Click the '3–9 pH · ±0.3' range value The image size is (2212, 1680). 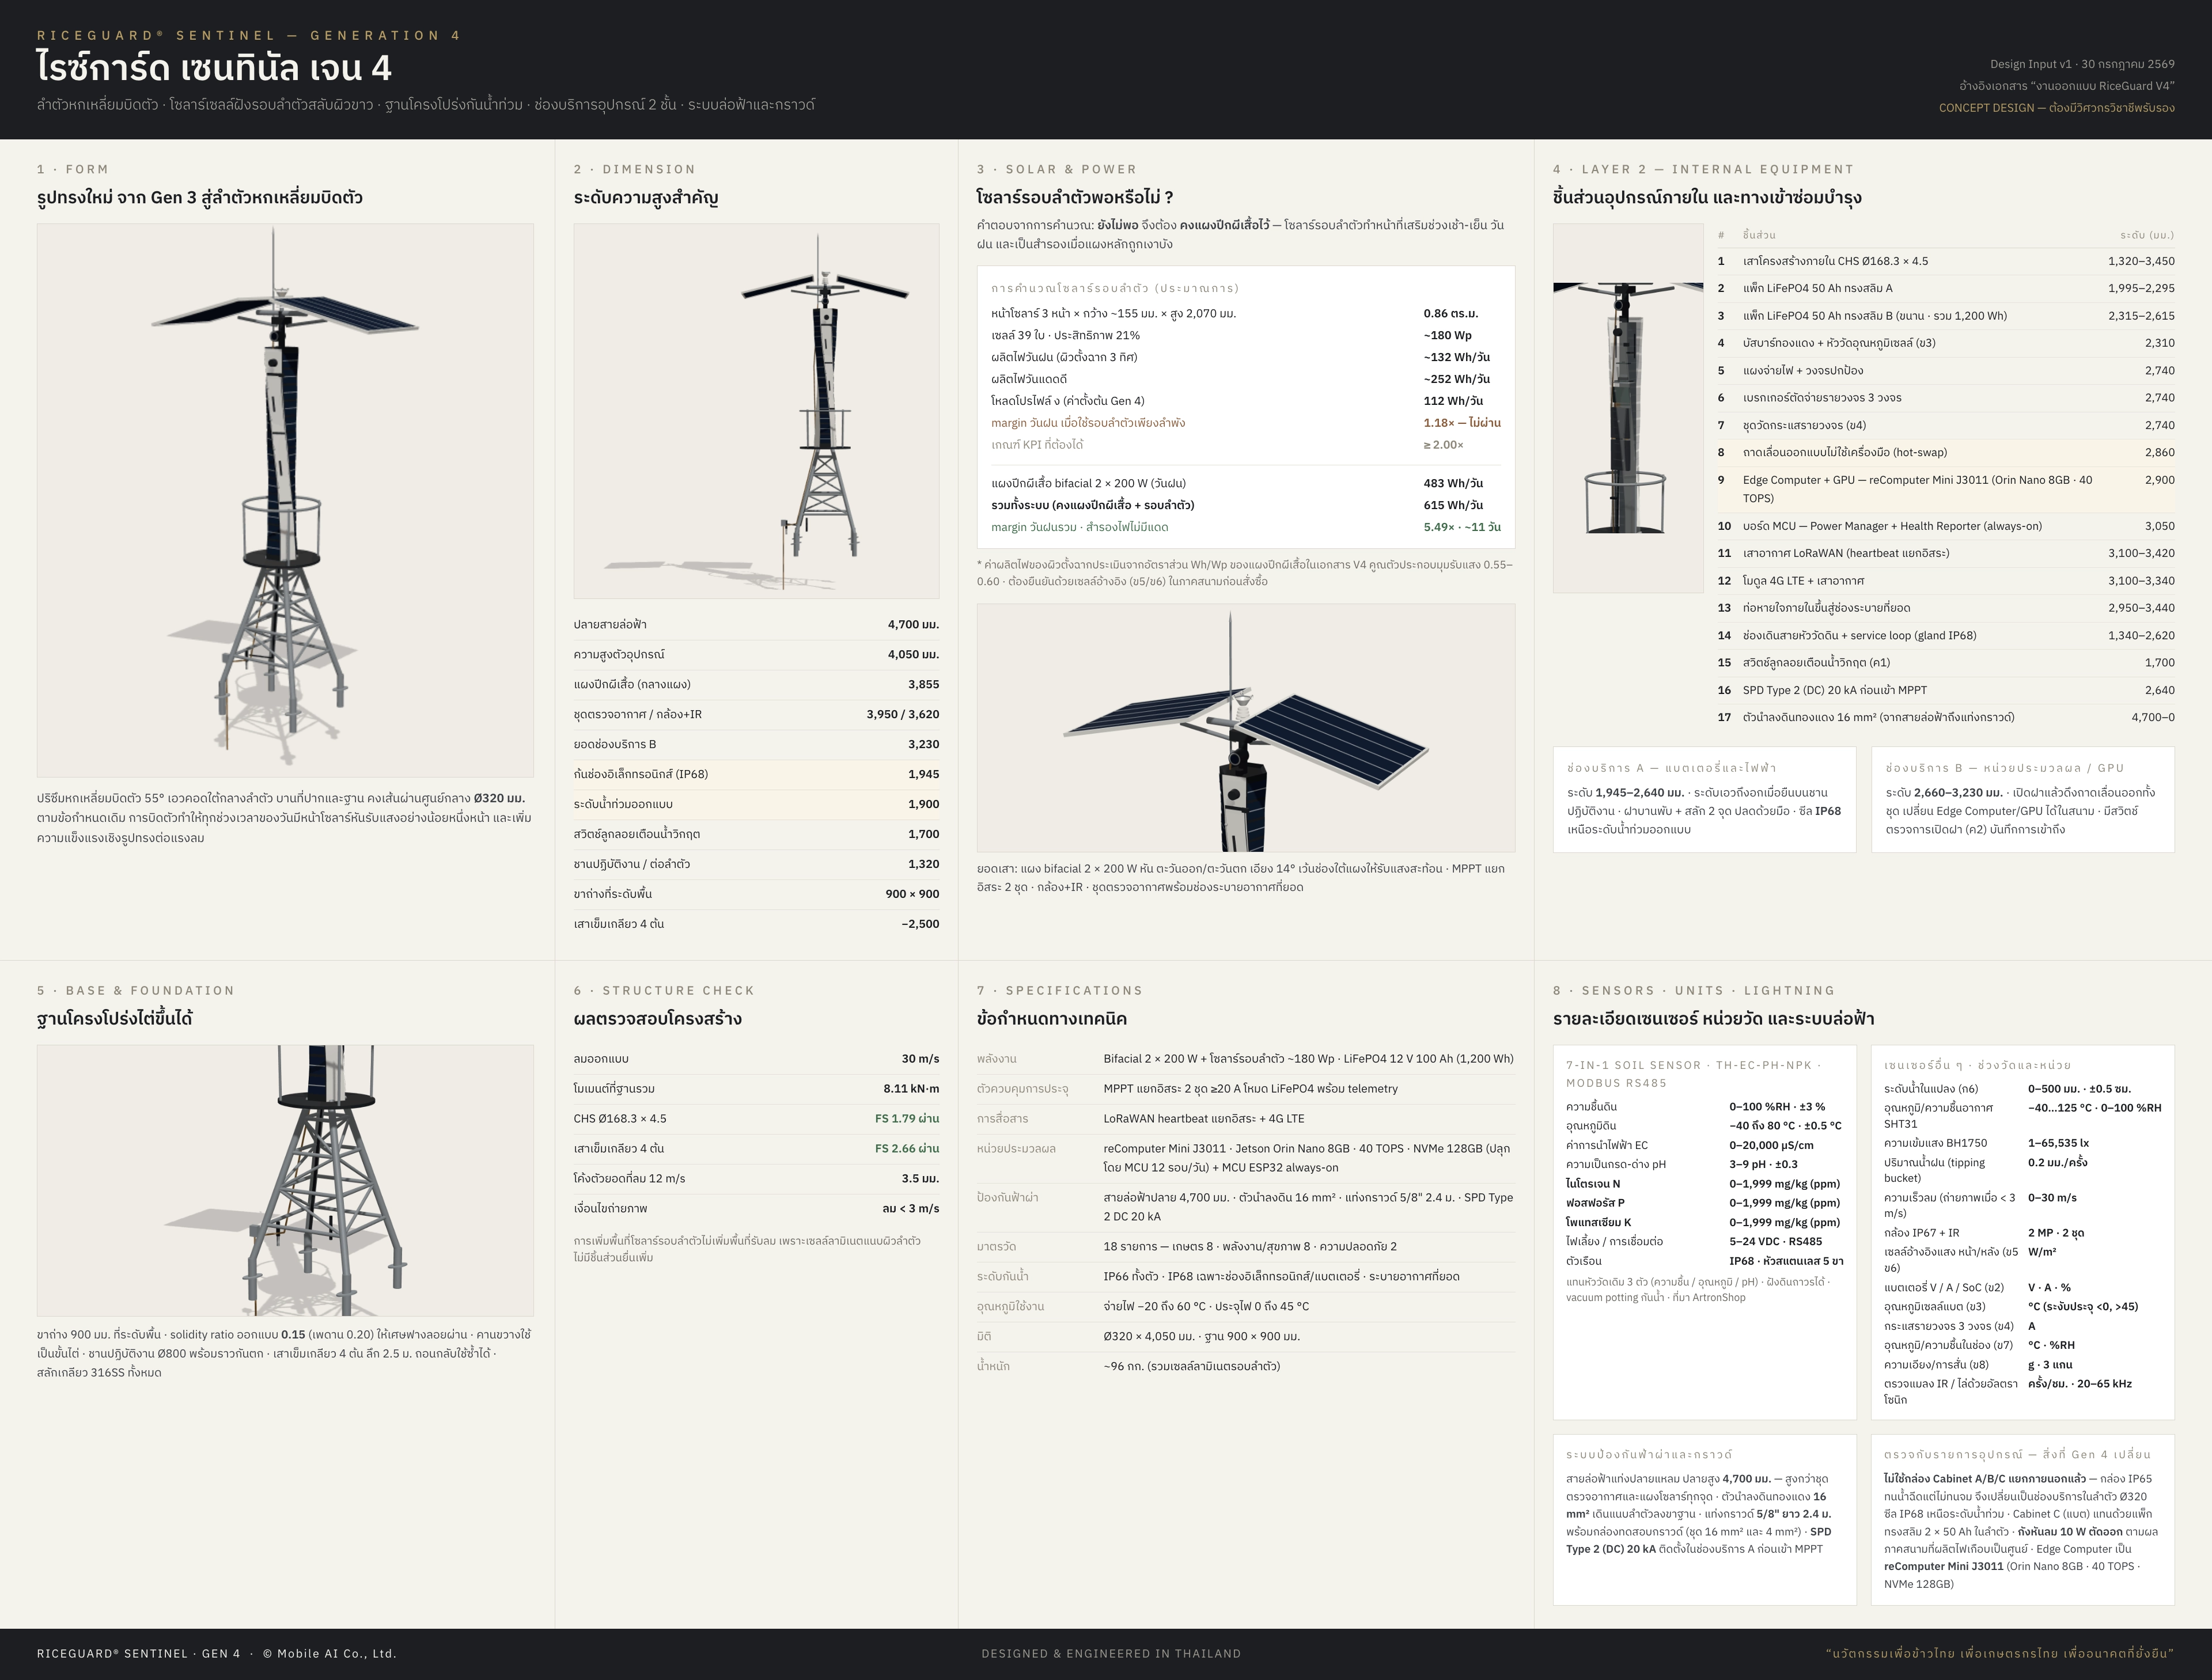(x=1763, y=1164)
